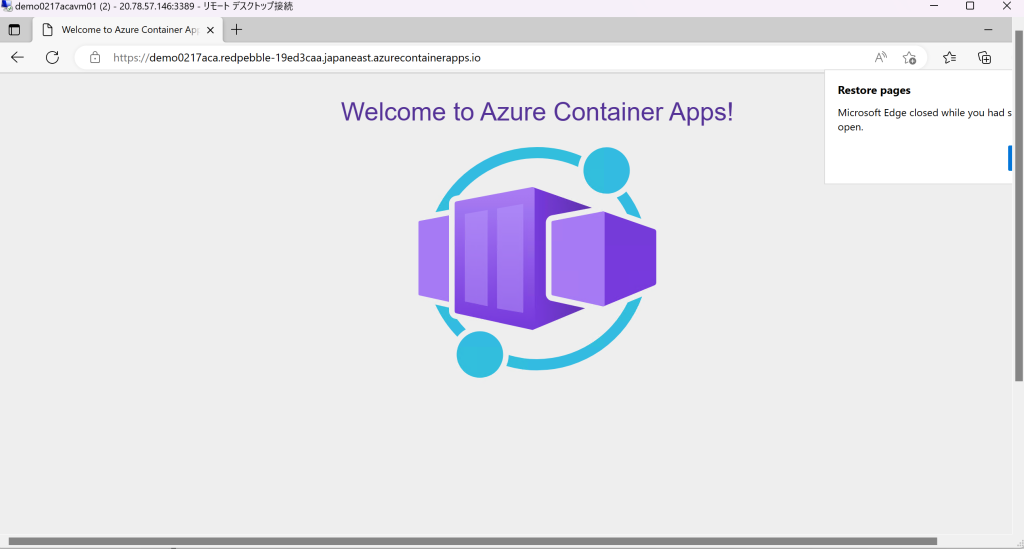Click the horizontal scrollbar of remote desktop
Image resolution: width=1024 pixels, height=549 pixels.
point(473,541)
